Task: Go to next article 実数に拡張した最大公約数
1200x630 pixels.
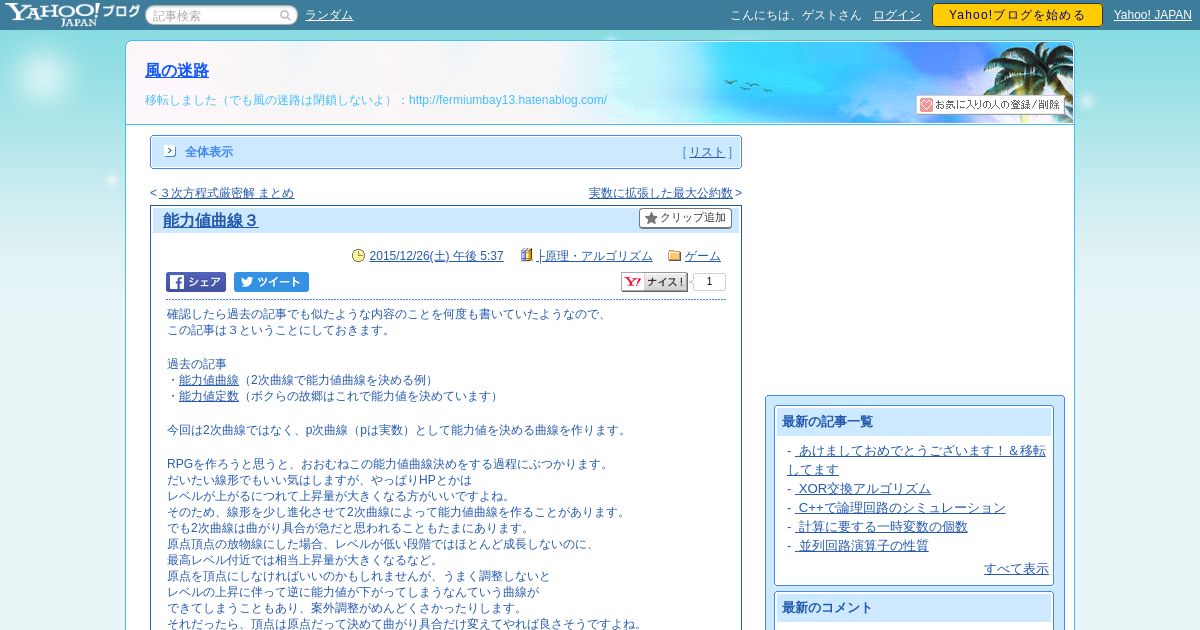Action: (661, 193)
